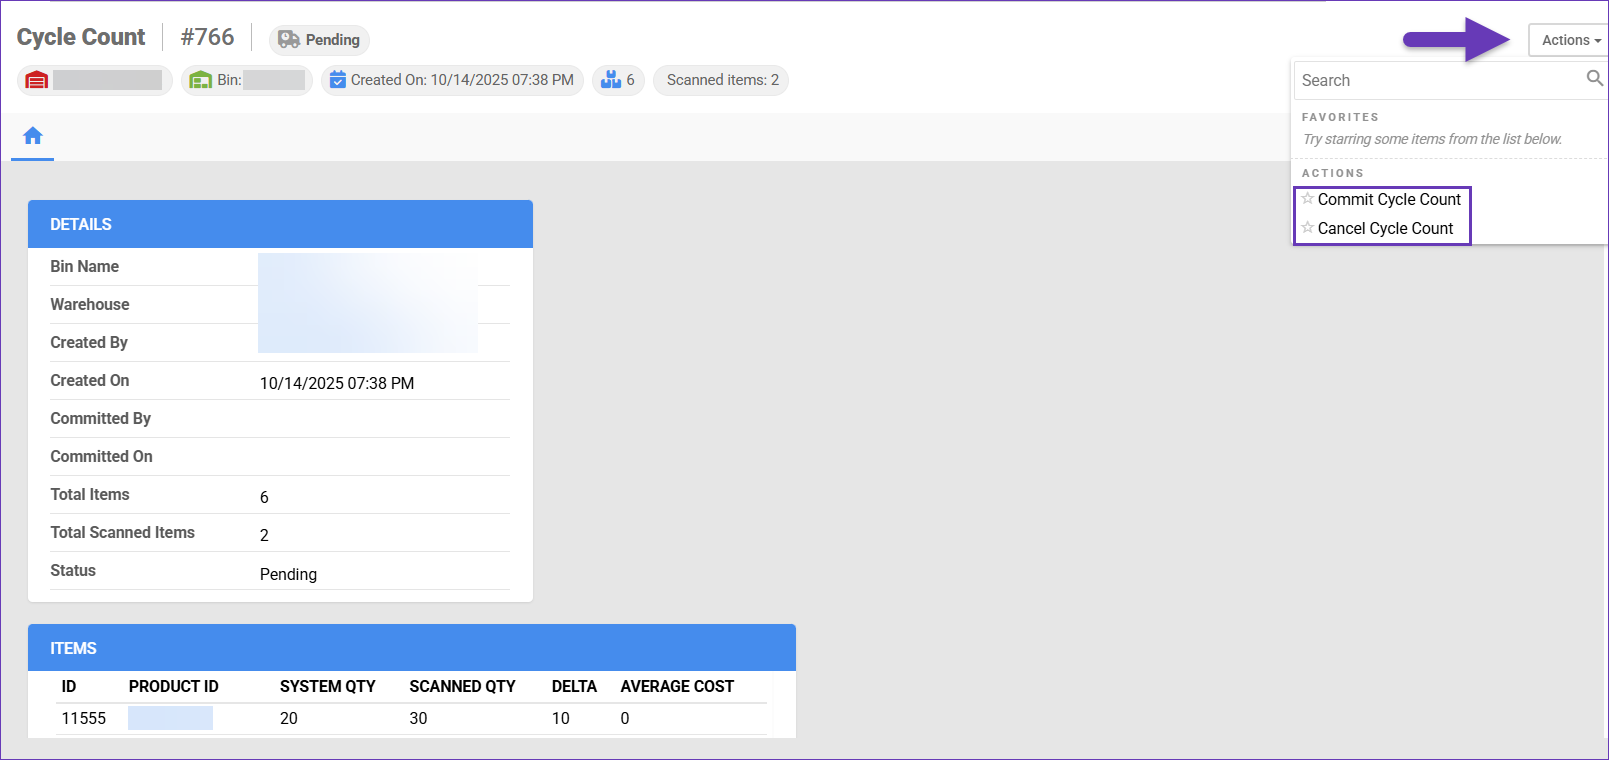
Task: Expand the Actions dropdown
Action: 1569,40
